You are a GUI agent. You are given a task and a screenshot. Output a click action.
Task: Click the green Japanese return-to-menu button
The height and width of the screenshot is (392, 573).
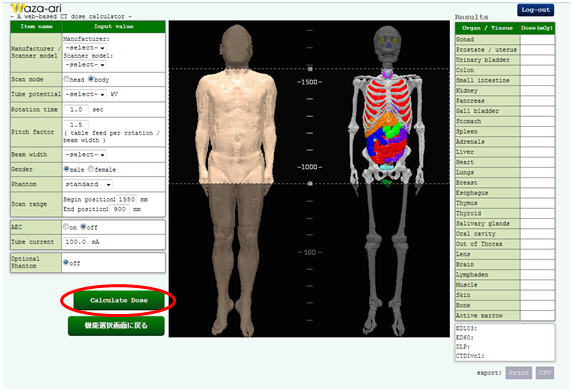116,326
